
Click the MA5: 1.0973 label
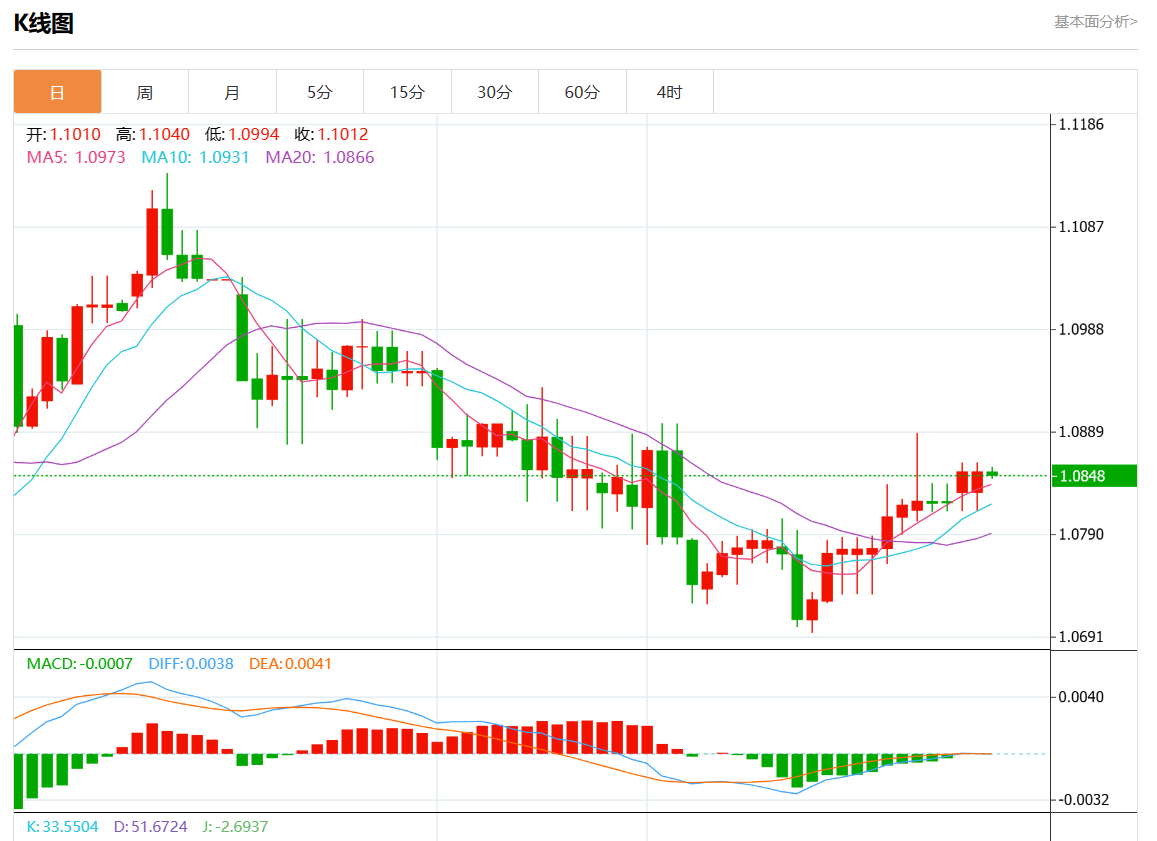point(76,157)
